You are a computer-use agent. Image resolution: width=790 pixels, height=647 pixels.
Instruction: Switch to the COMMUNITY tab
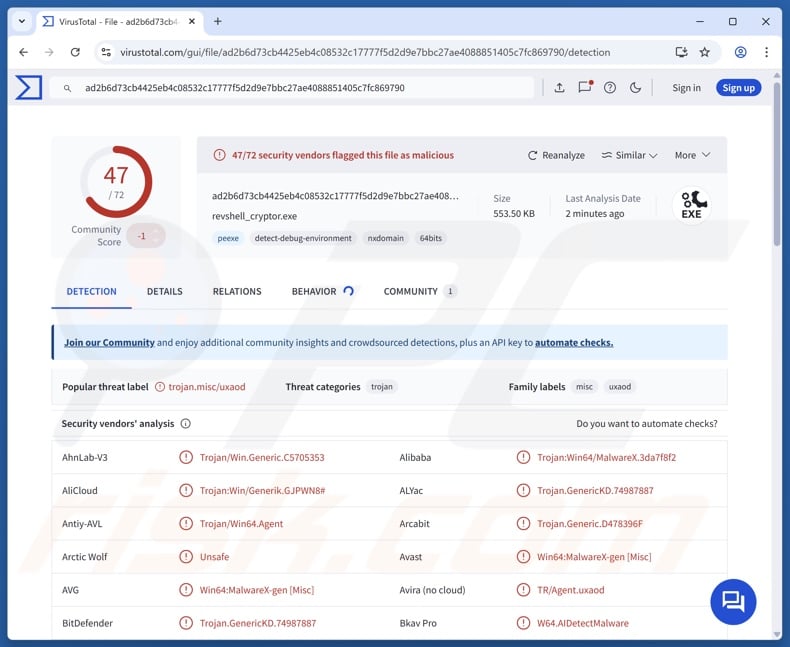[420, 291]
